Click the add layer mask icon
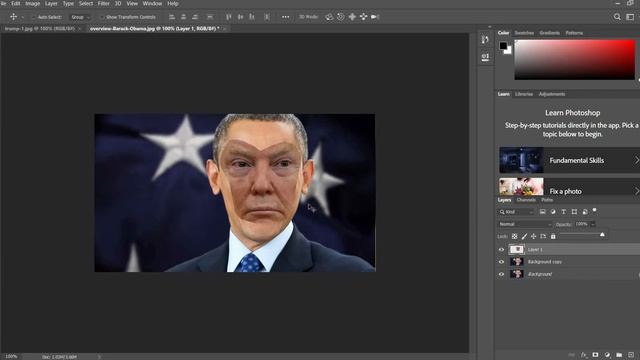 [595, 355]
